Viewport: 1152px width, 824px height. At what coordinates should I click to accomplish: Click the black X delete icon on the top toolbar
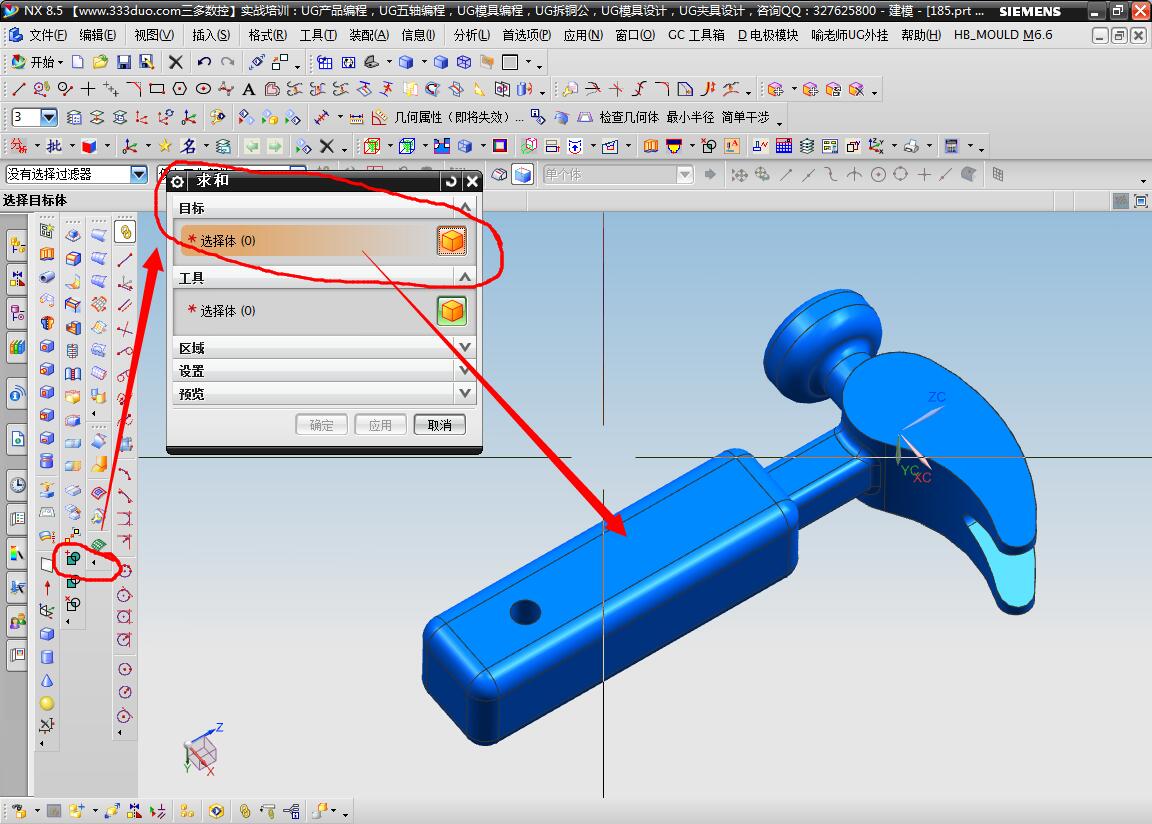(x=176, y=62)
